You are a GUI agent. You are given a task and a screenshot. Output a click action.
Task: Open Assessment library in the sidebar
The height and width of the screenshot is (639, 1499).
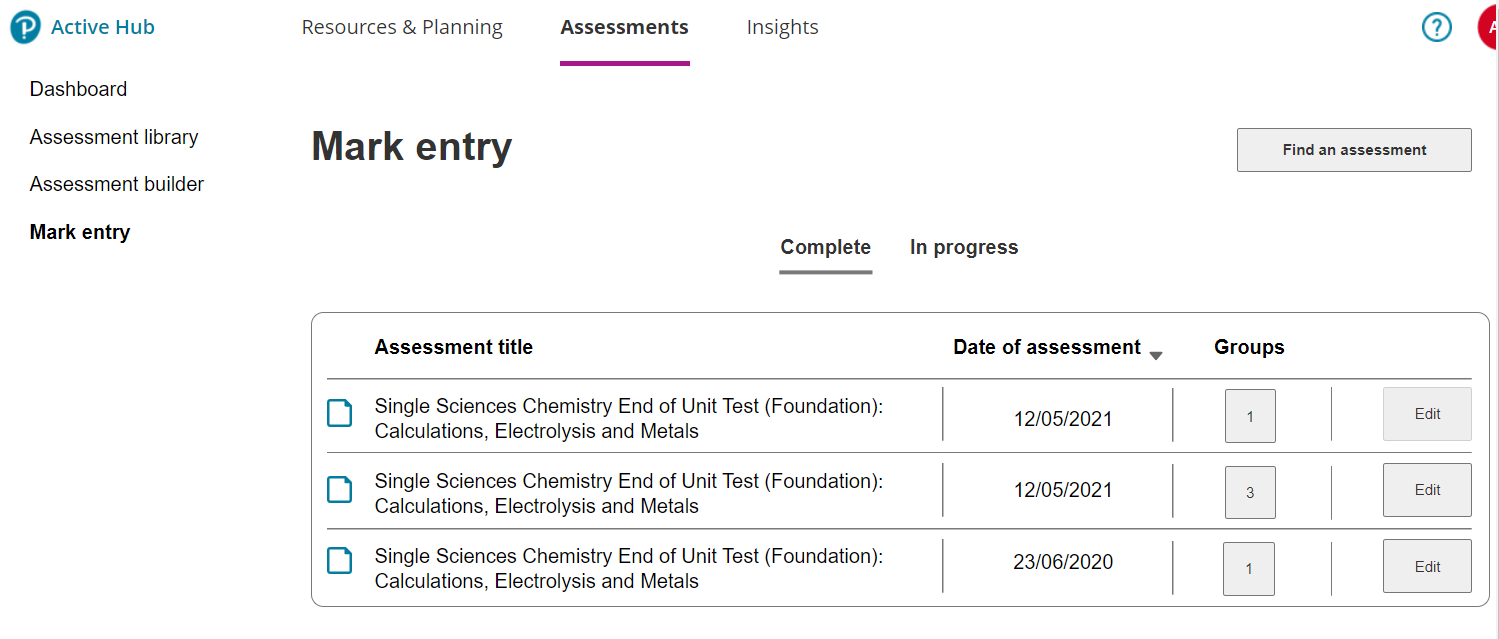[114, 137]
